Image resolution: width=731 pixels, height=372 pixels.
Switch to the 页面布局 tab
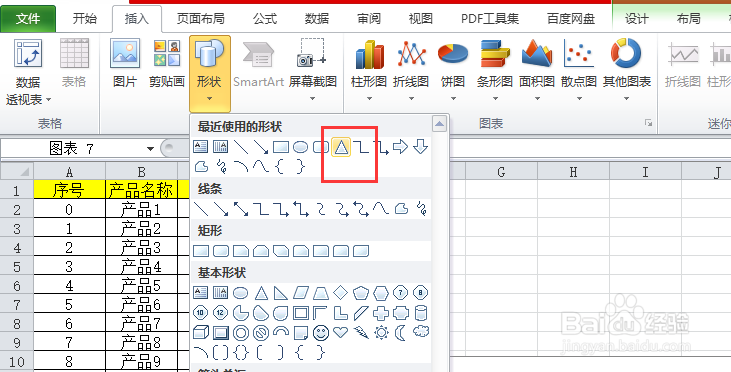click(x=200, y=19)
